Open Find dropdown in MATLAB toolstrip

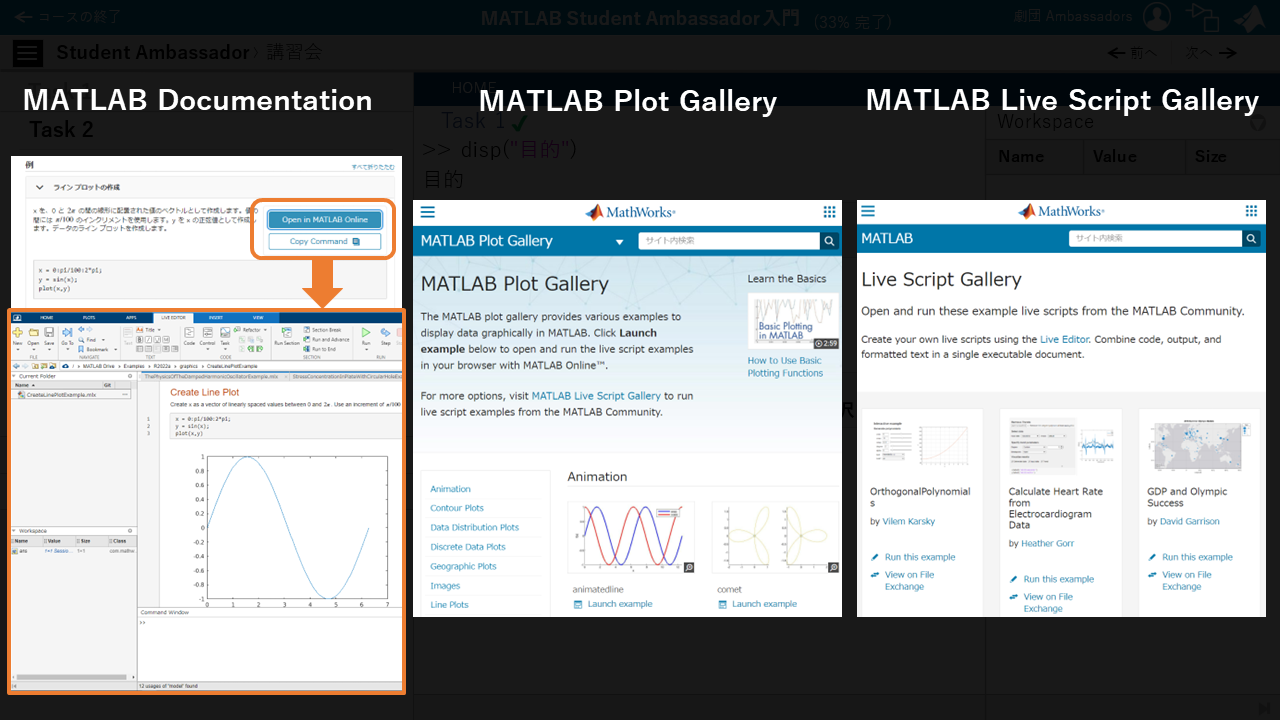click(x=92, y=340)
